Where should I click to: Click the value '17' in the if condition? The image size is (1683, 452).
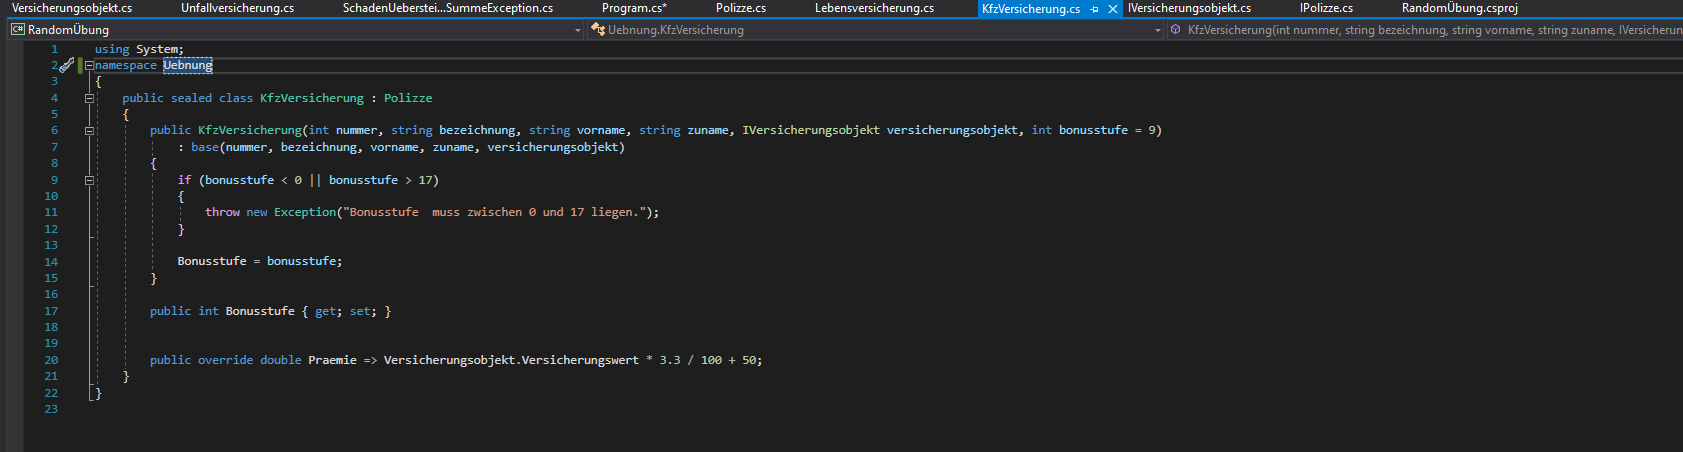425,180
